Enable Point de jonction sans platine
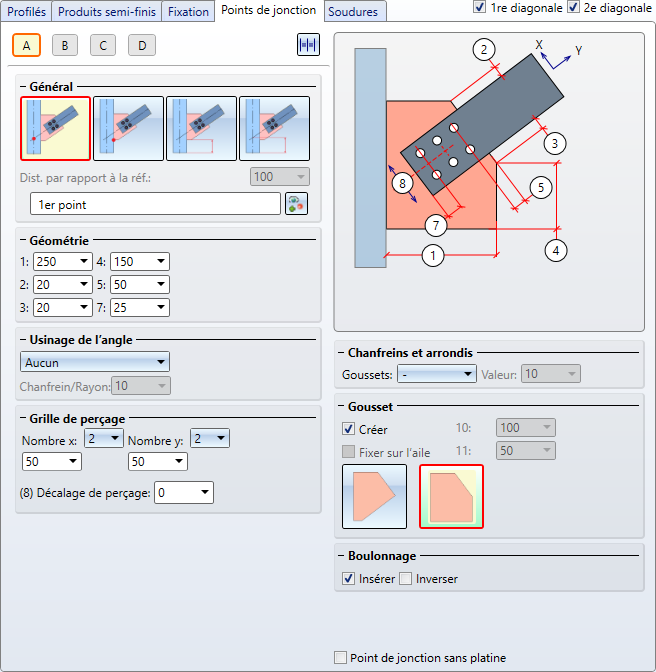The height and width of the screenshot is (672, 656). 340,657
